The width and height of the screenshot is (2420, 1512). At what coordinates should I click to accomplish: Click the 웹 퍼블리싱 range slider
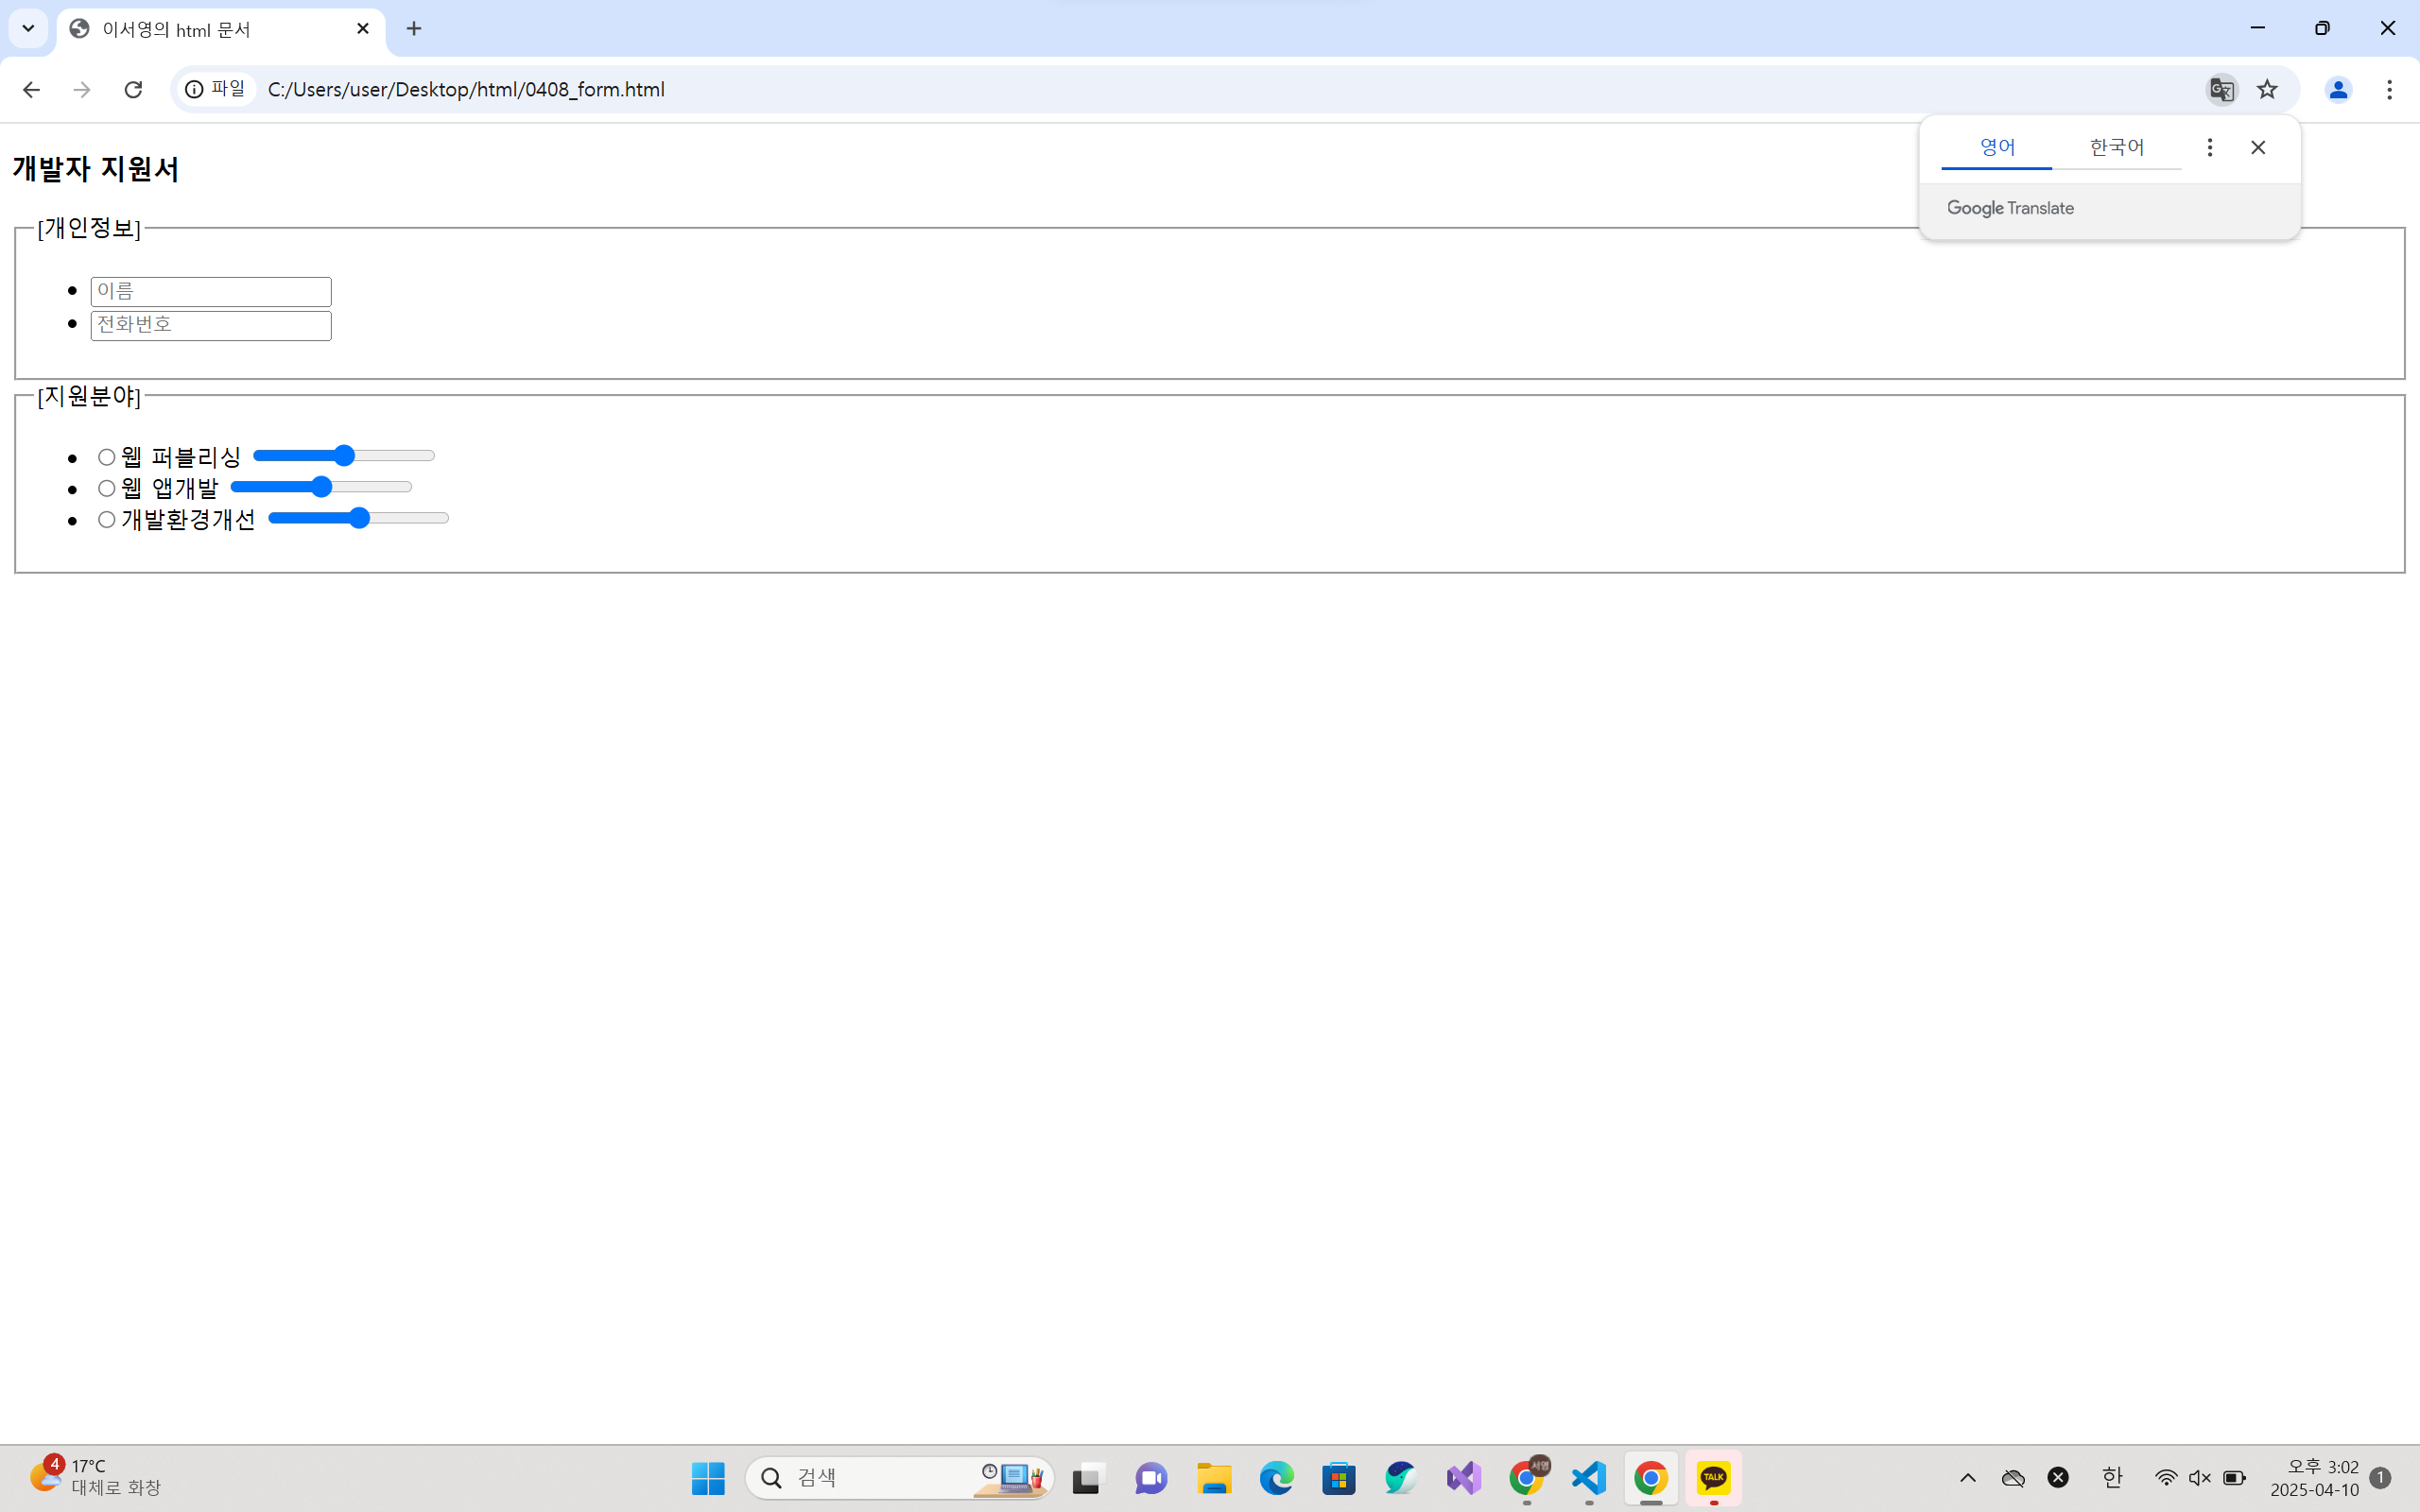(x=344, y=456)
